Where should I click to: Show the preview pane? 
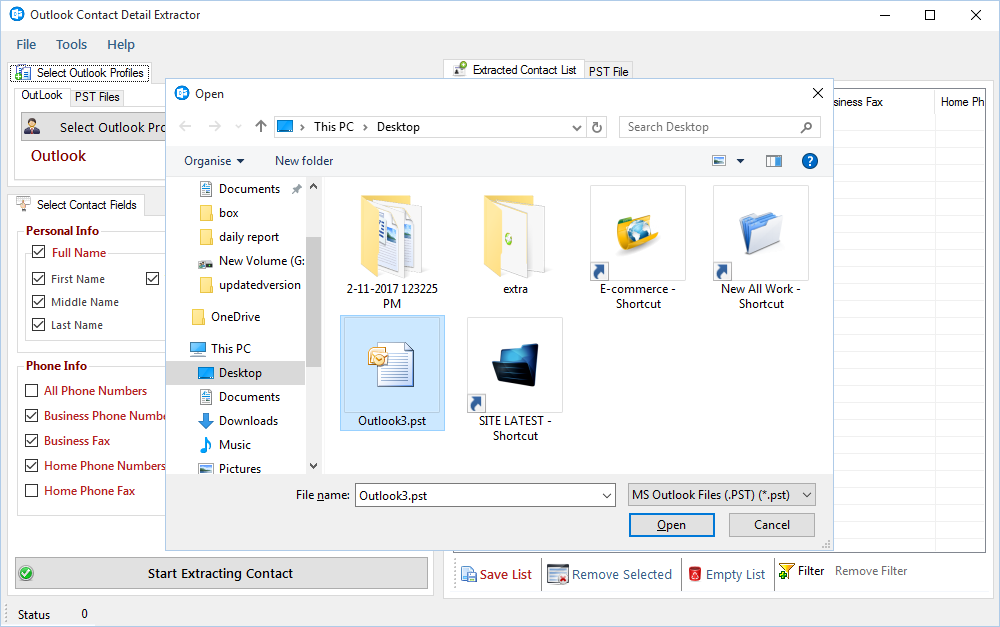774,161
